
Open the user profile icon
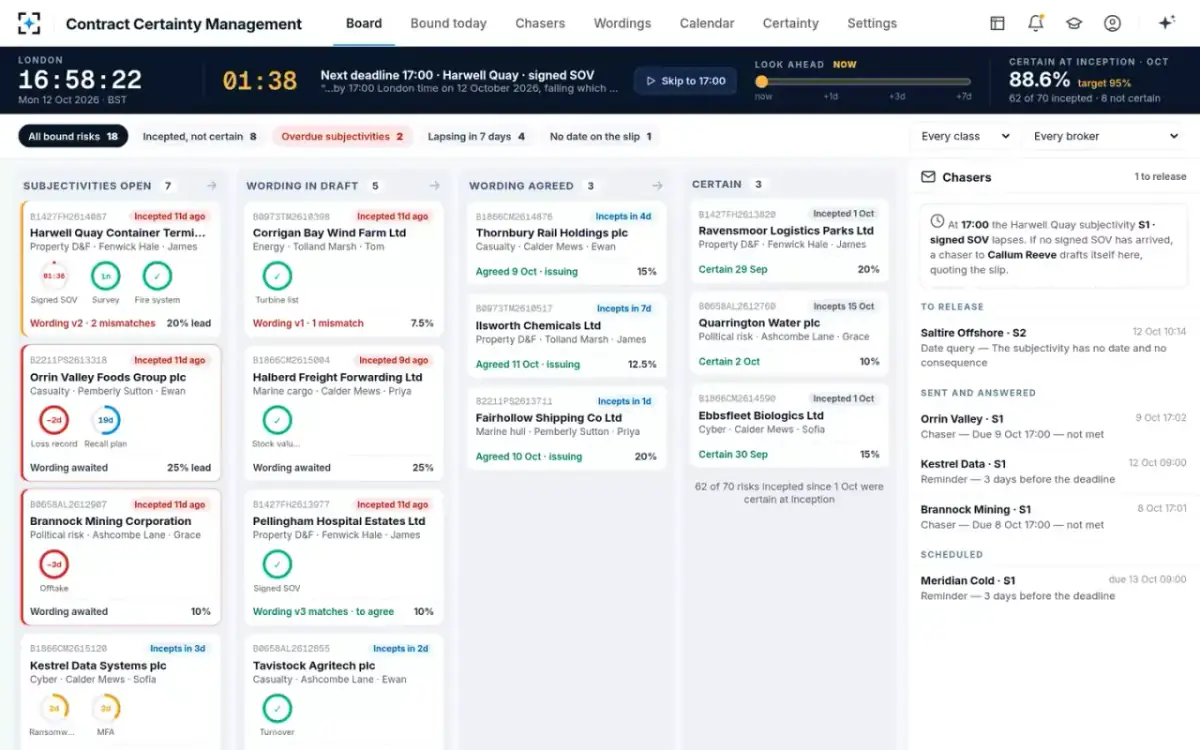[x=1112, y=23]
